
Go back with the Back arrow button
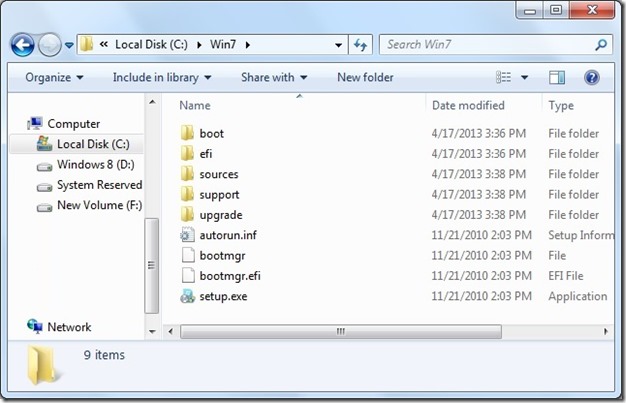[22, 45]
